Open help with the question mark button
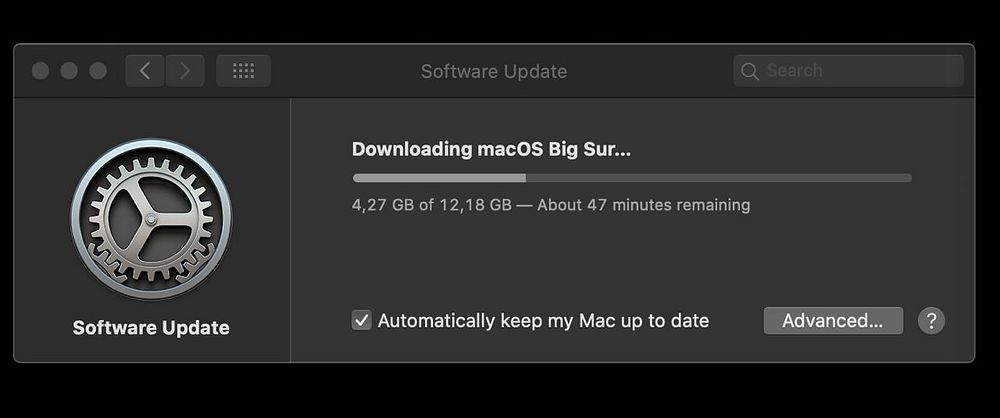The image size is (1000, 418). tap(931, 320)
